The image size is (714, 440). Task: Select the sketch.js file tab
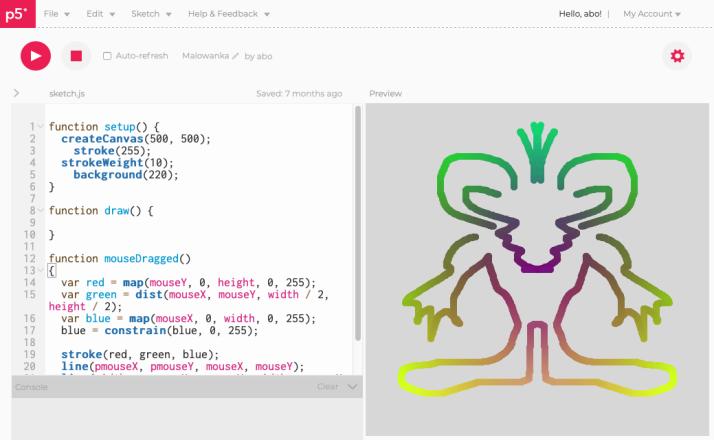point(67,93)
